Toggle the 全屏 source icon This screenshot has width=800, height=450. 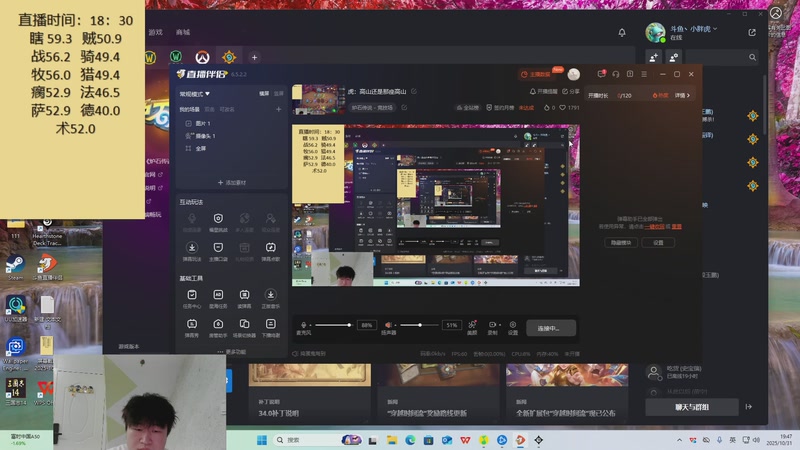pos(188,148)
